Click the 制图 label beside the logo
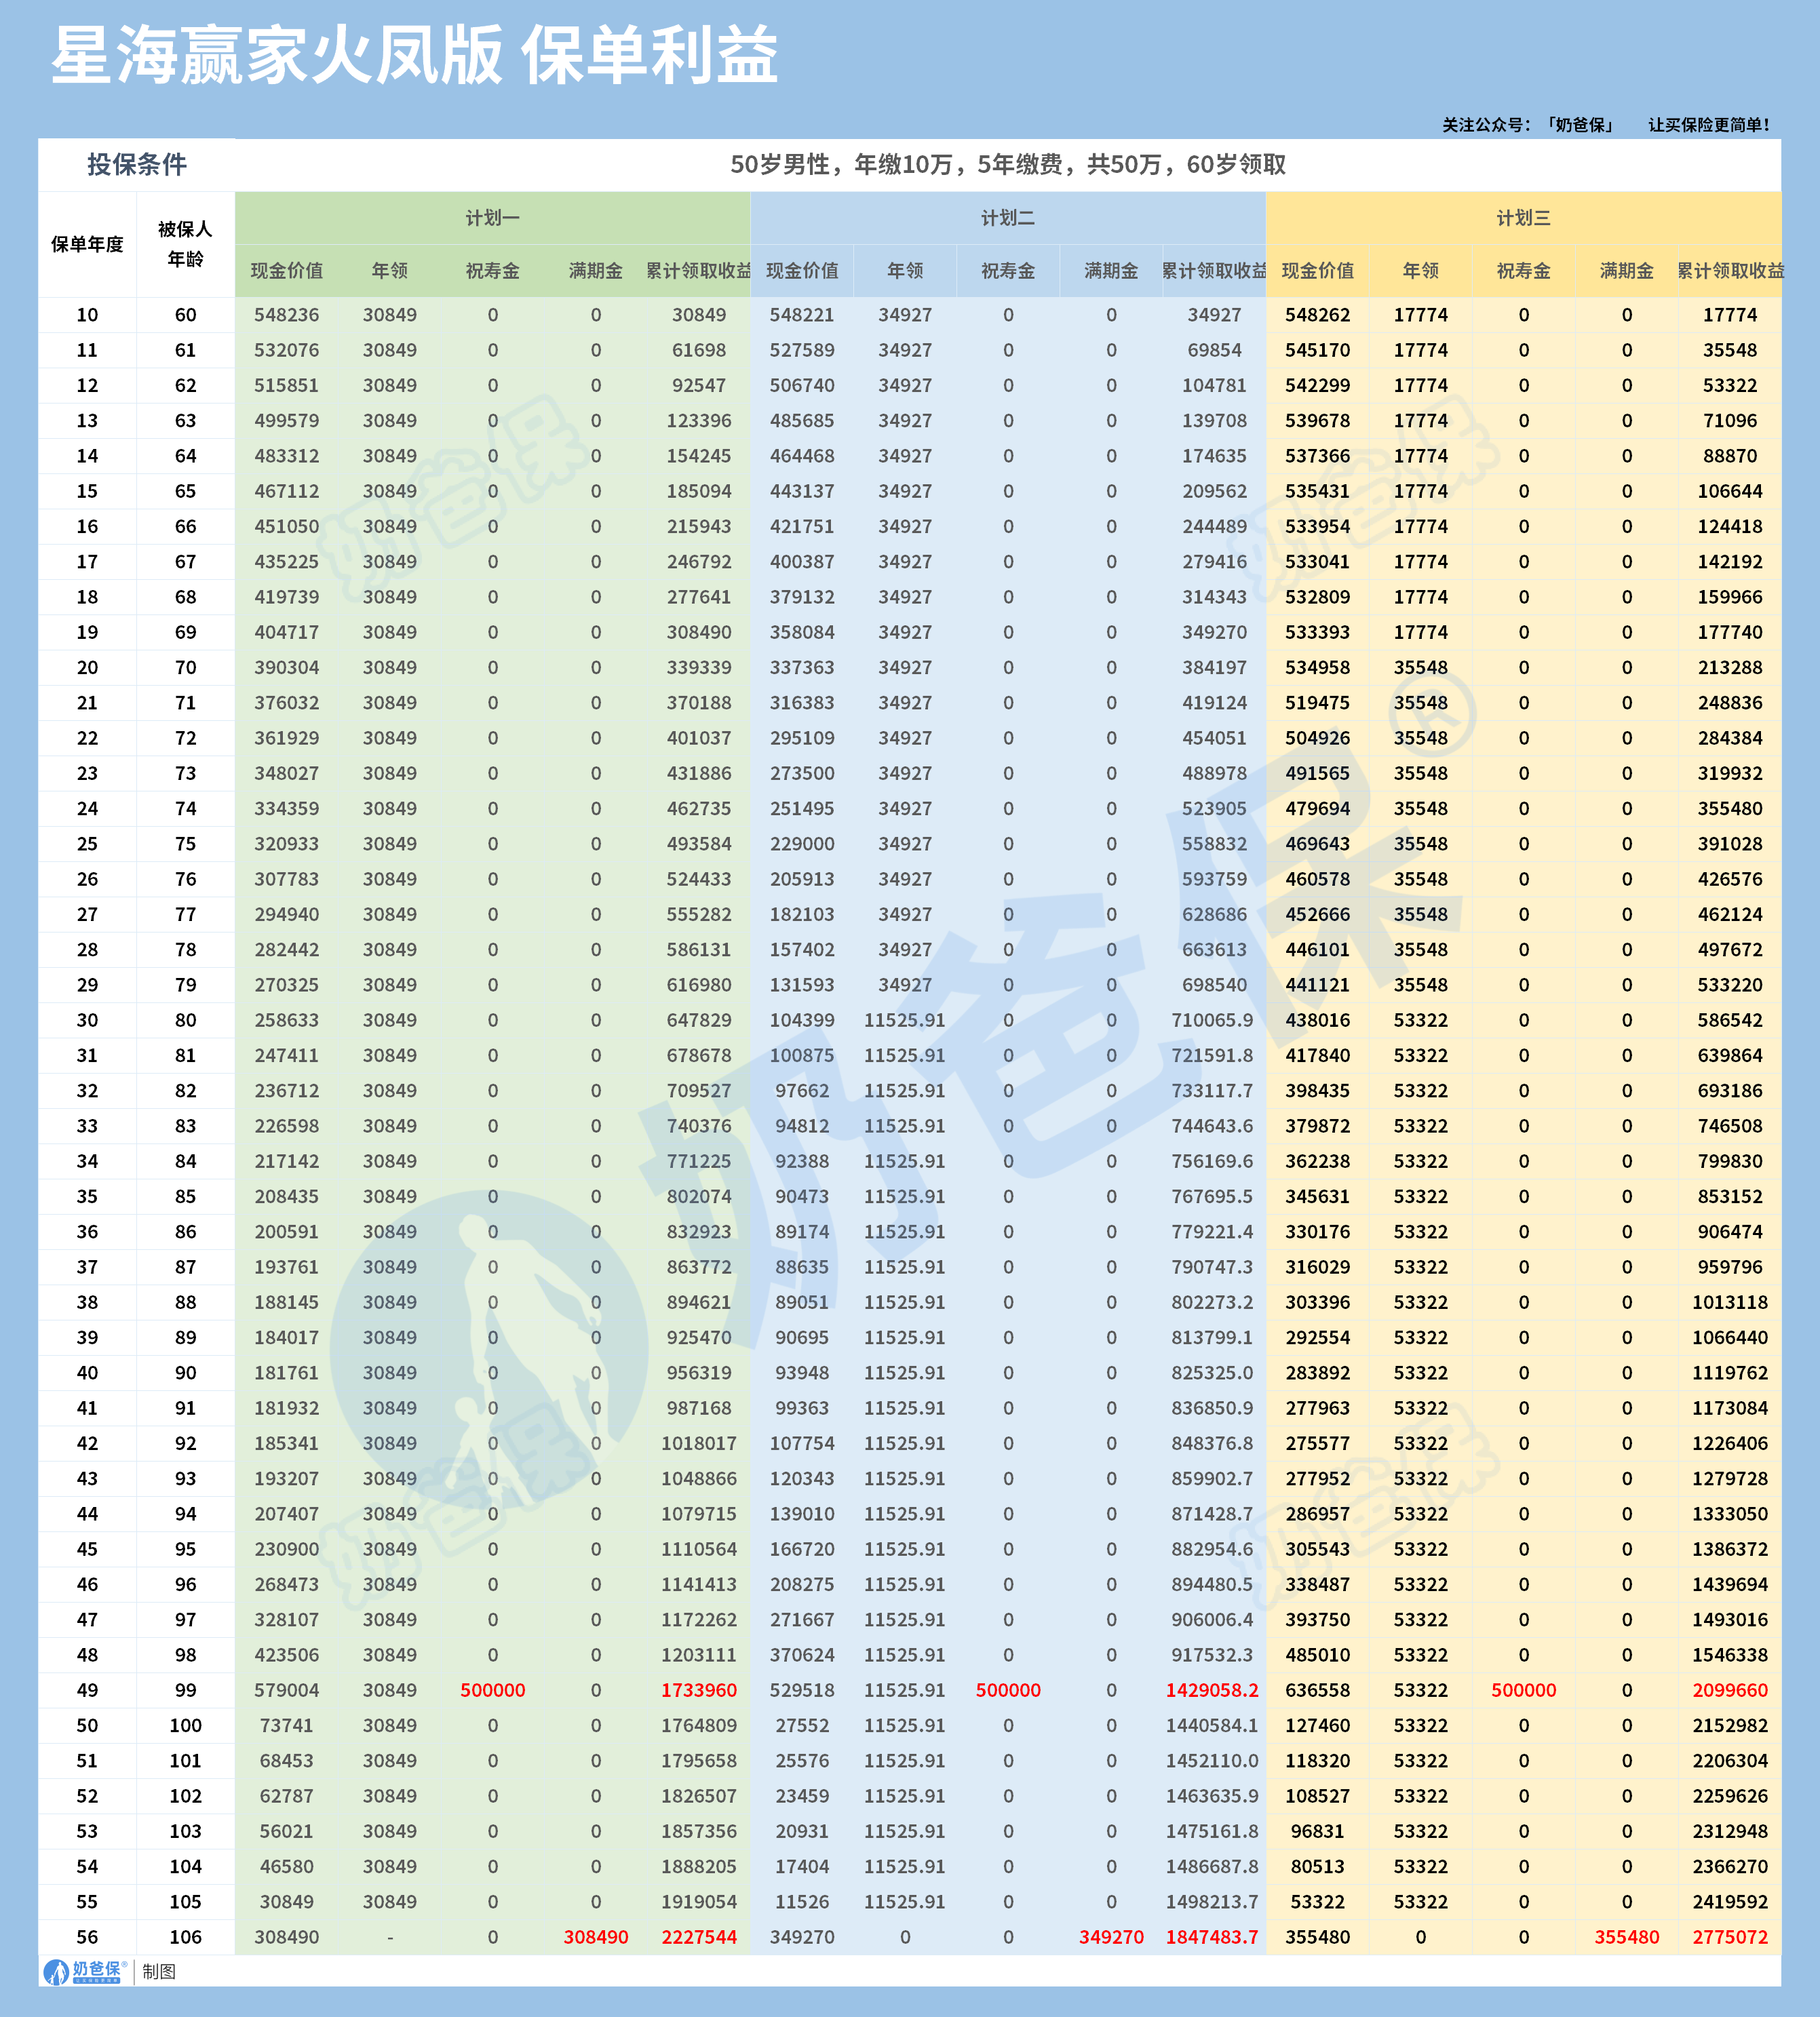The width and height of the screenshot is (1820, 2017). tap(159, 1971)
